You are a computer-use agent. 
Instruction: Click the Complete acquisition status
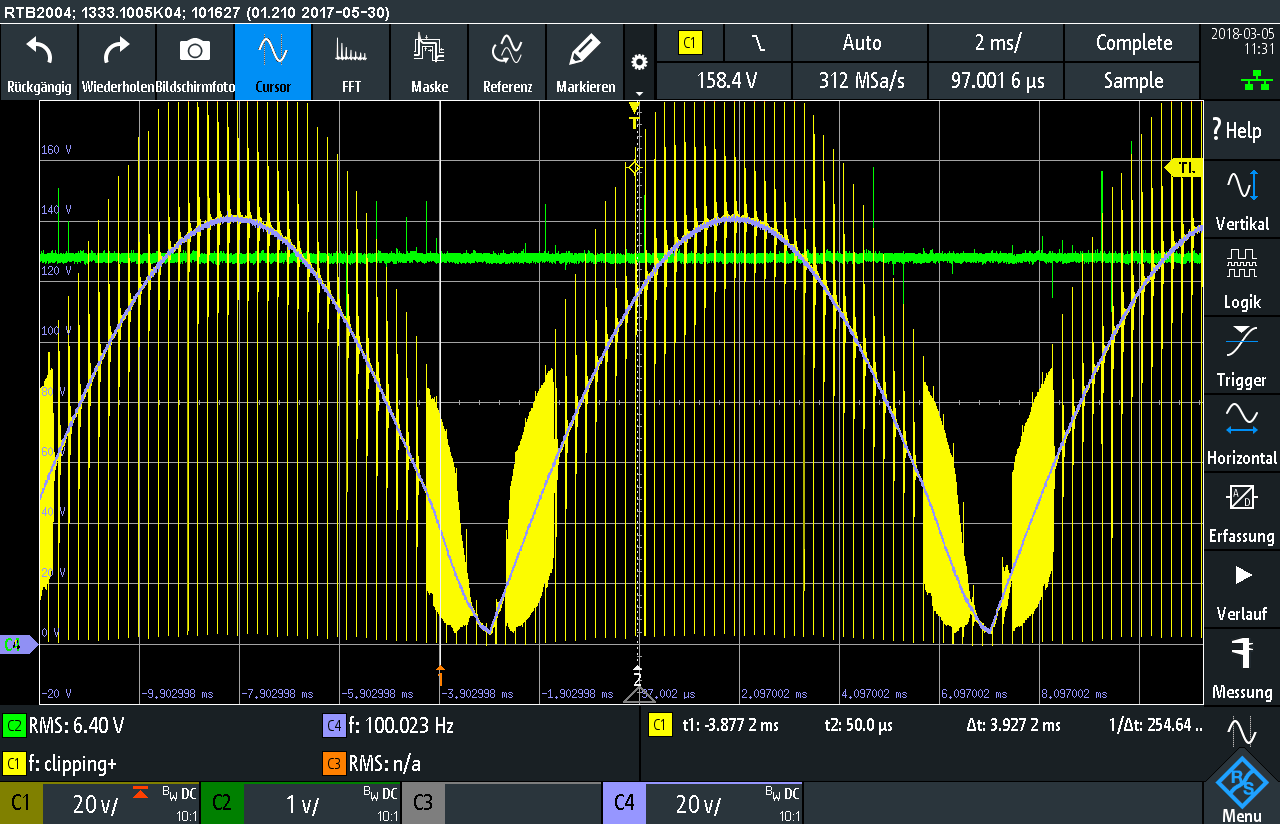[1133, 43]
